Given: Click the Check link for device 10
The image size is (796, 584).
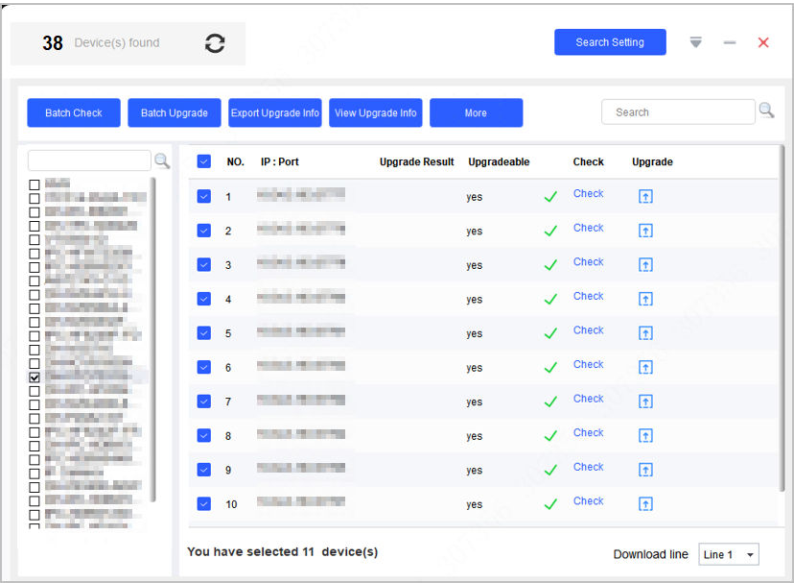Looking at the screenshot, I should tap(588, 501).
